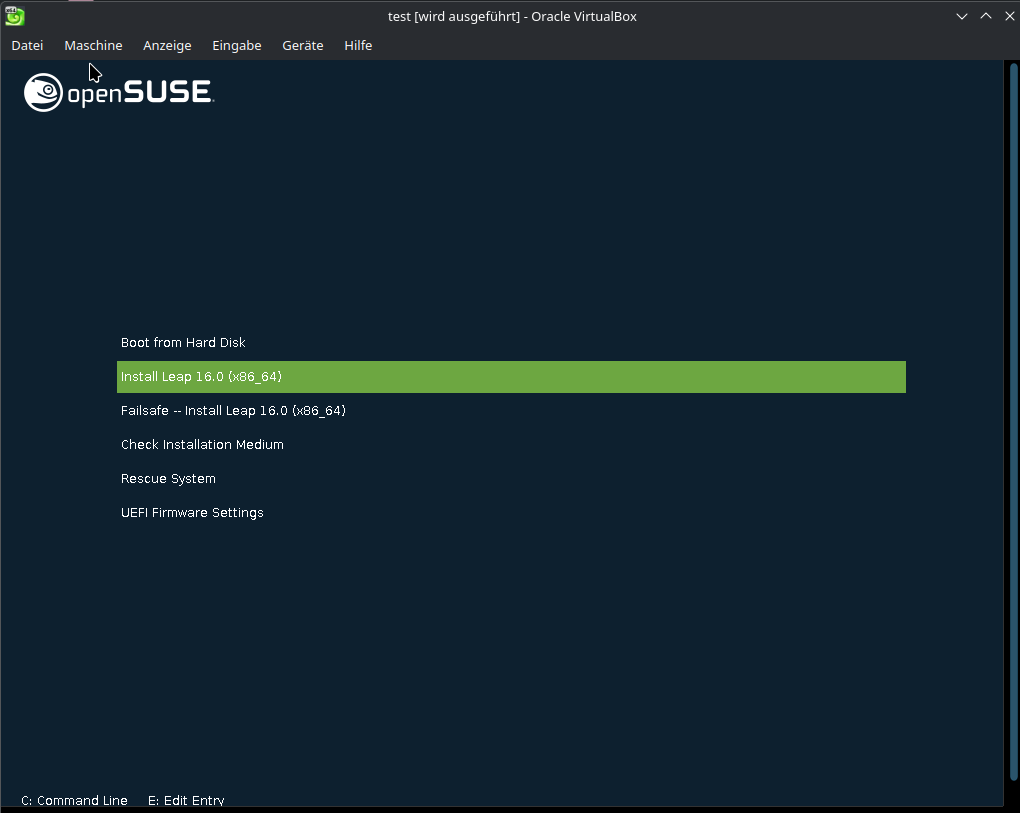The height and width of the screenshot is (813, 1020).
Task: Close the VirtualBox VM window
Action: click(x=1007, y=16)
